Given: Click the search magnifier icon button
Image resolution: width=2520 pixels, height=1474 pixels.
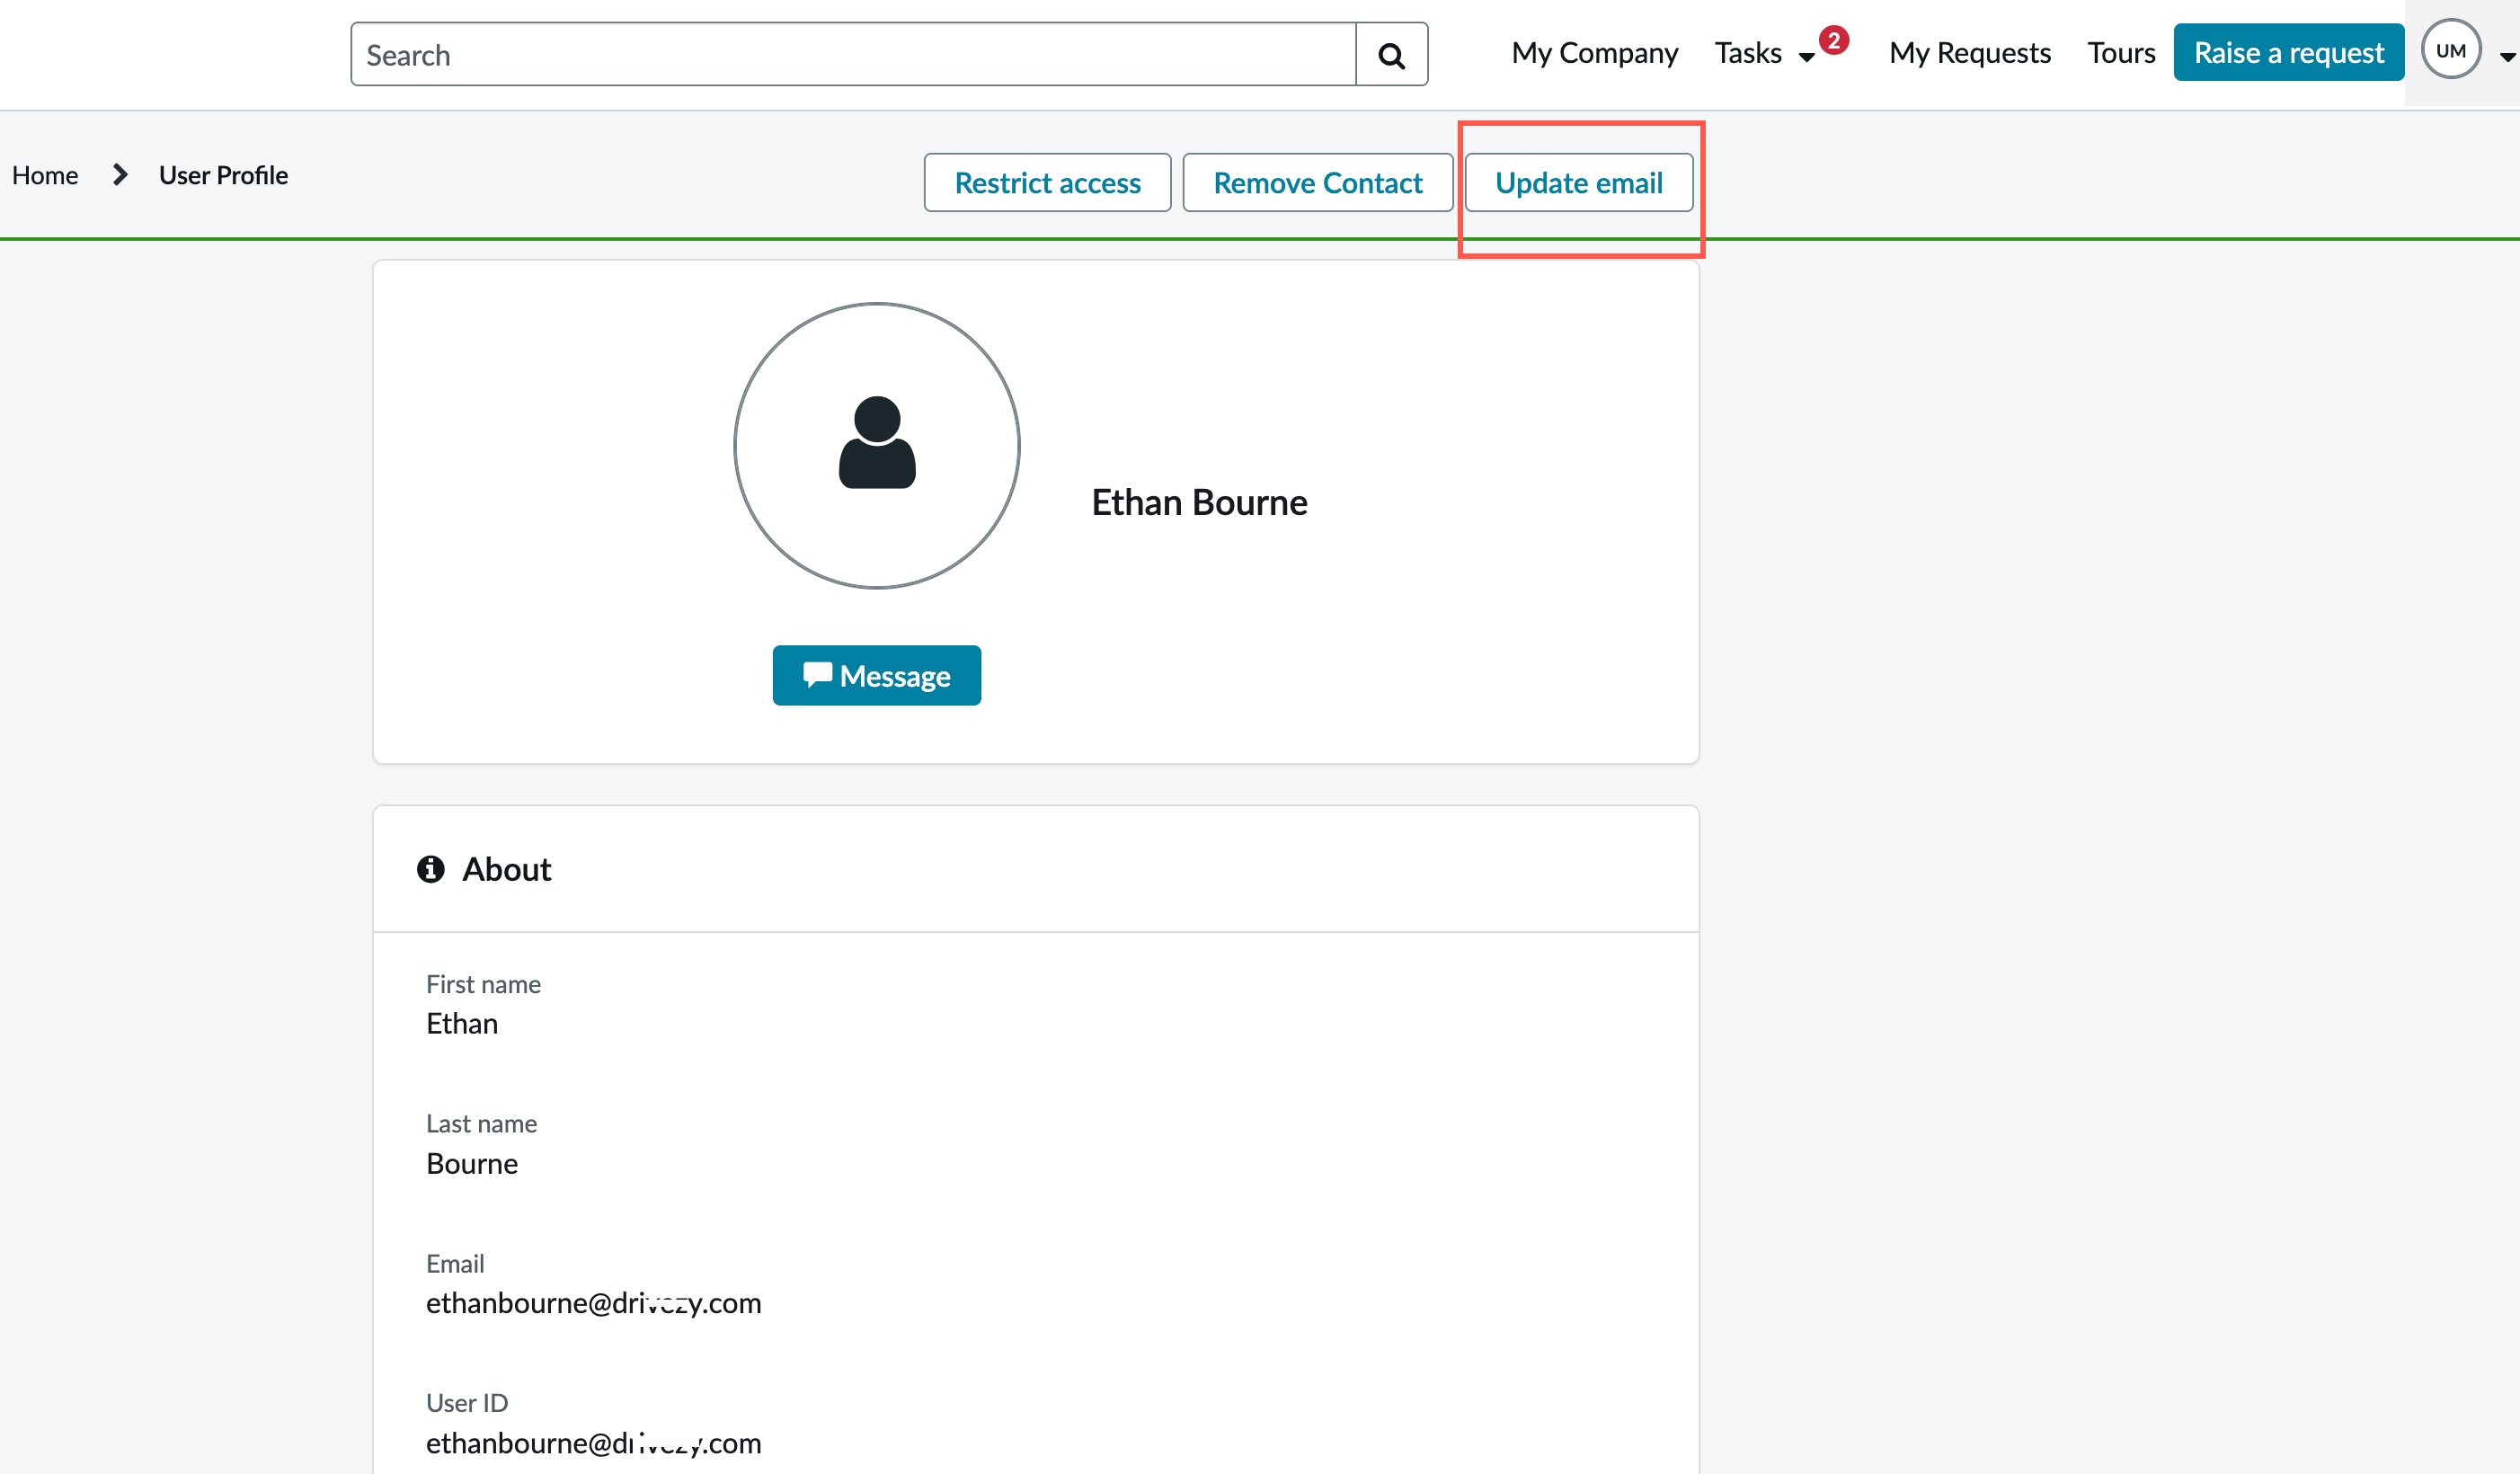Looking at the screenshot, I should [1391, 55].
